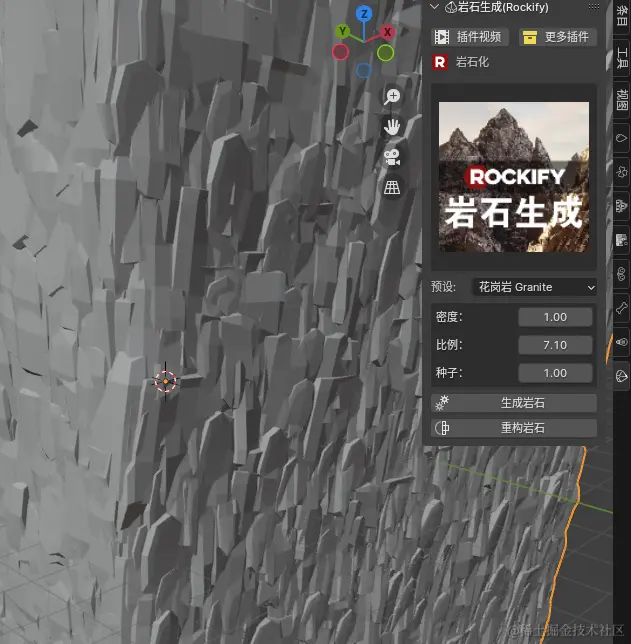Toggle the perspective/orthographic grid icon
This screenshot has width=631, height=644.
(392, 188)
